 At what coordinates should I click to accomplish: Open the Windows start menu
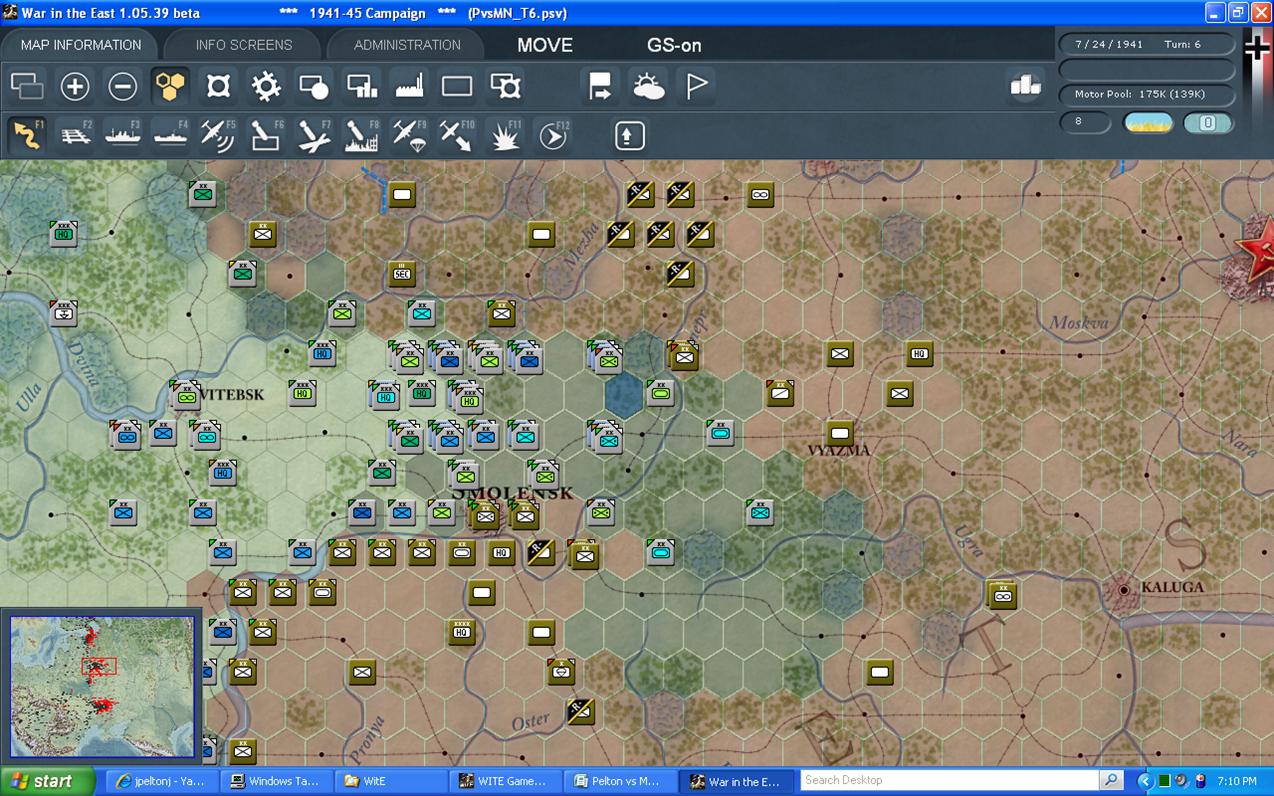(x=48, y=781)
